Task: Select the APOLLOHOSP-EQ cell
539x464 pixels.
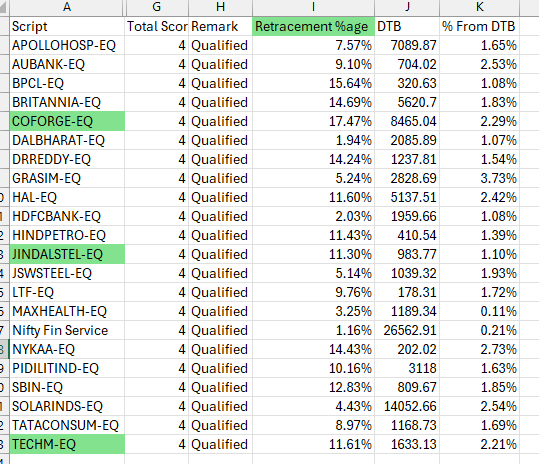Action: (67, 45)
